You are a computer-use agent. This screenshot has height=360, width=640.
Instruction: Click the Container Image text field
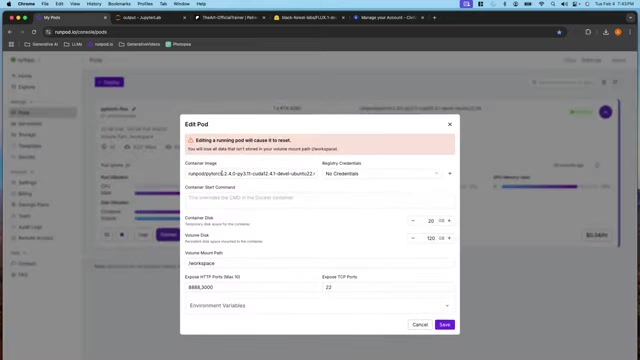pyautogui.click(x=251, y=173)
